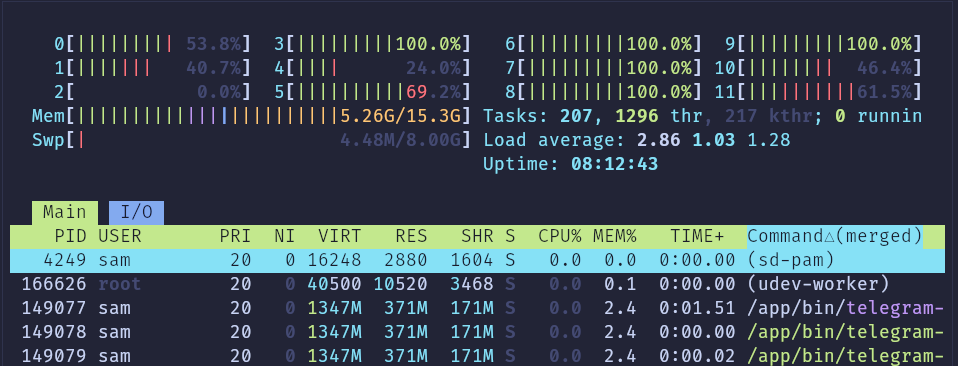958x366 pixels.
Task: Sort processes by PID column header
Action: (70, 236)
